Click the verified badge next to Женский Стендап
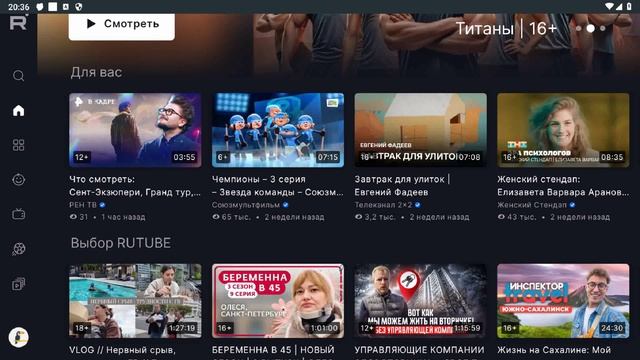The width and height of the screenshot is (640, 360). [572, 205]
